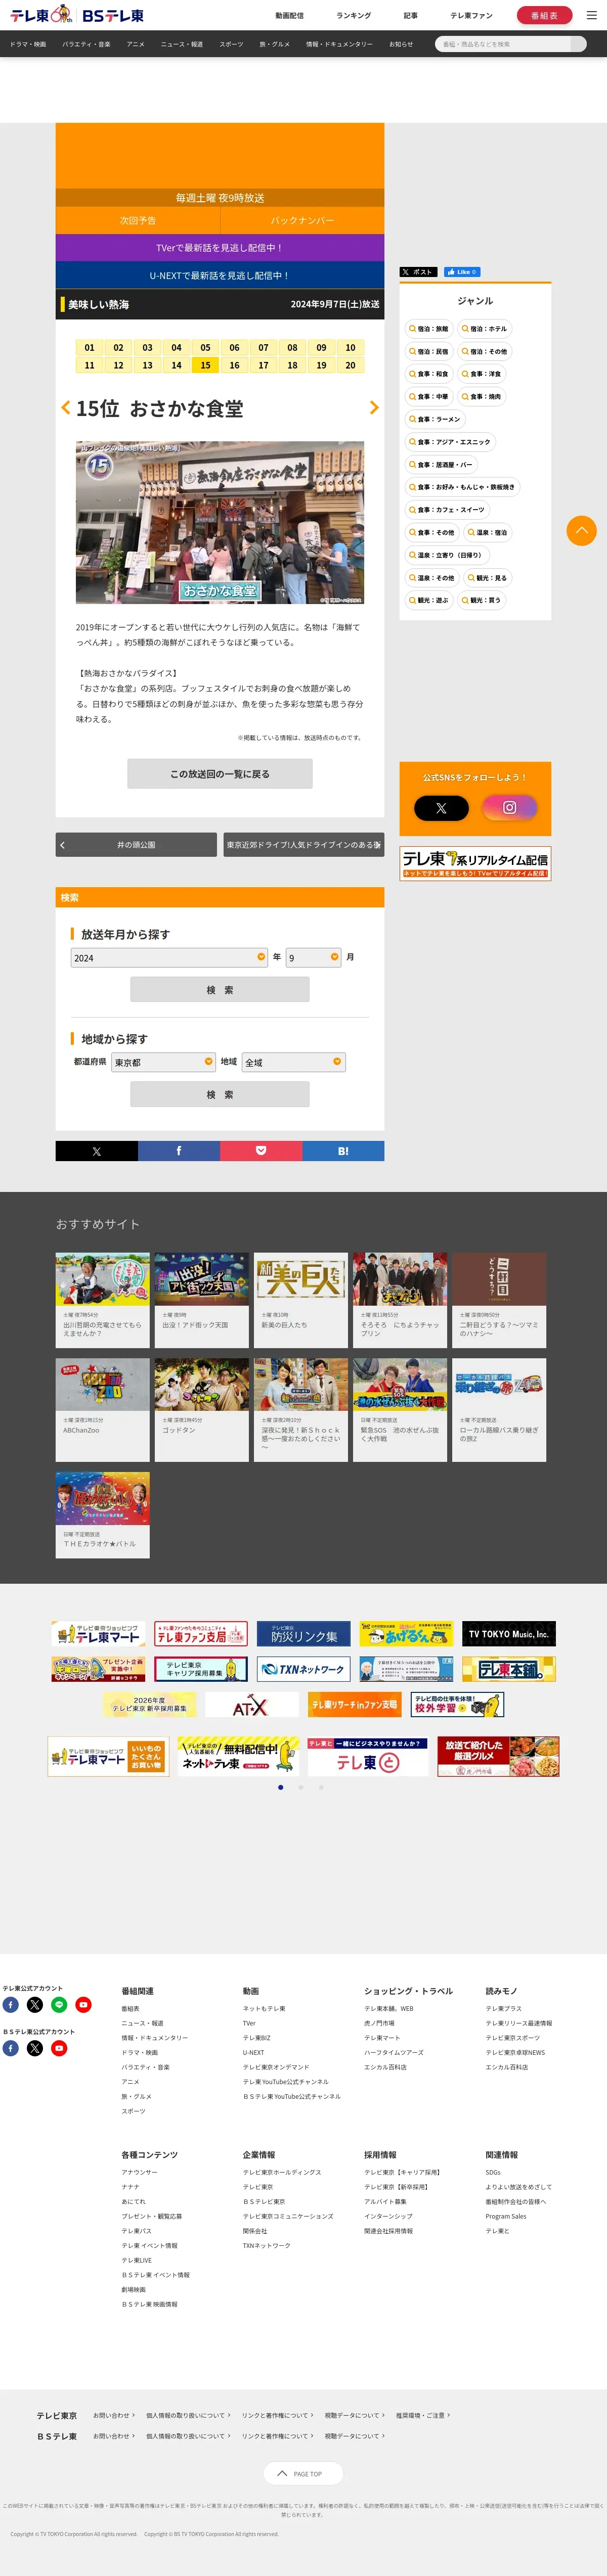Click the header program search input field

(502, 43)
